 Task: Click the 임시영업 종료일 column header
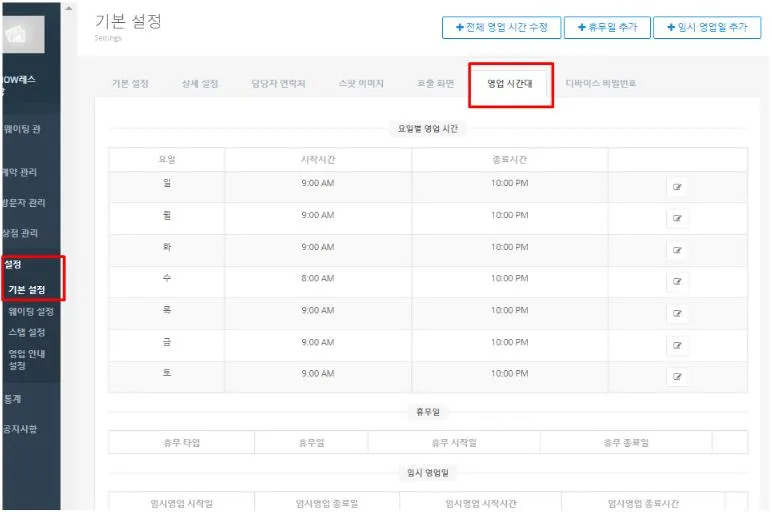pyautogui.click(x=327, y=504)
